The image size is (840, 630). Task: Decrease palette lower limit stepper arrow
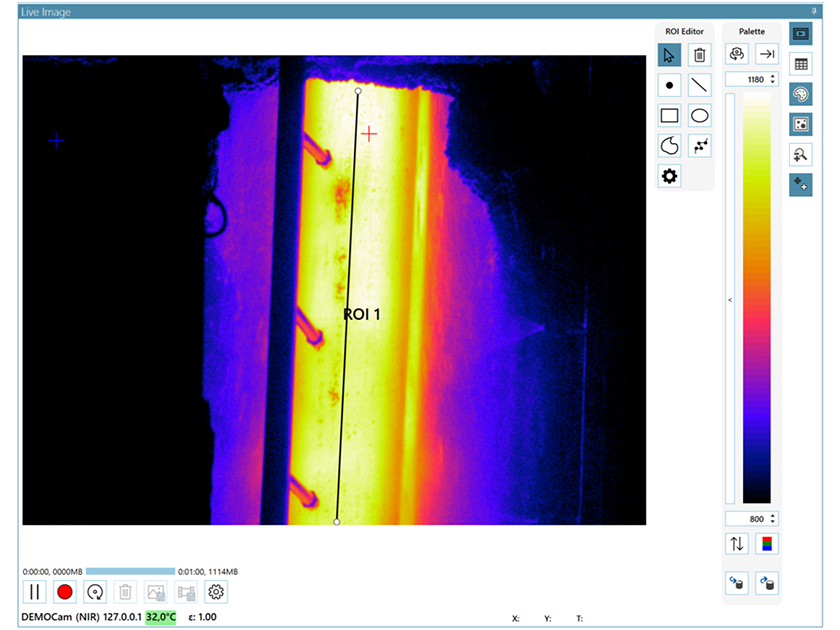(x=773, y=522)
